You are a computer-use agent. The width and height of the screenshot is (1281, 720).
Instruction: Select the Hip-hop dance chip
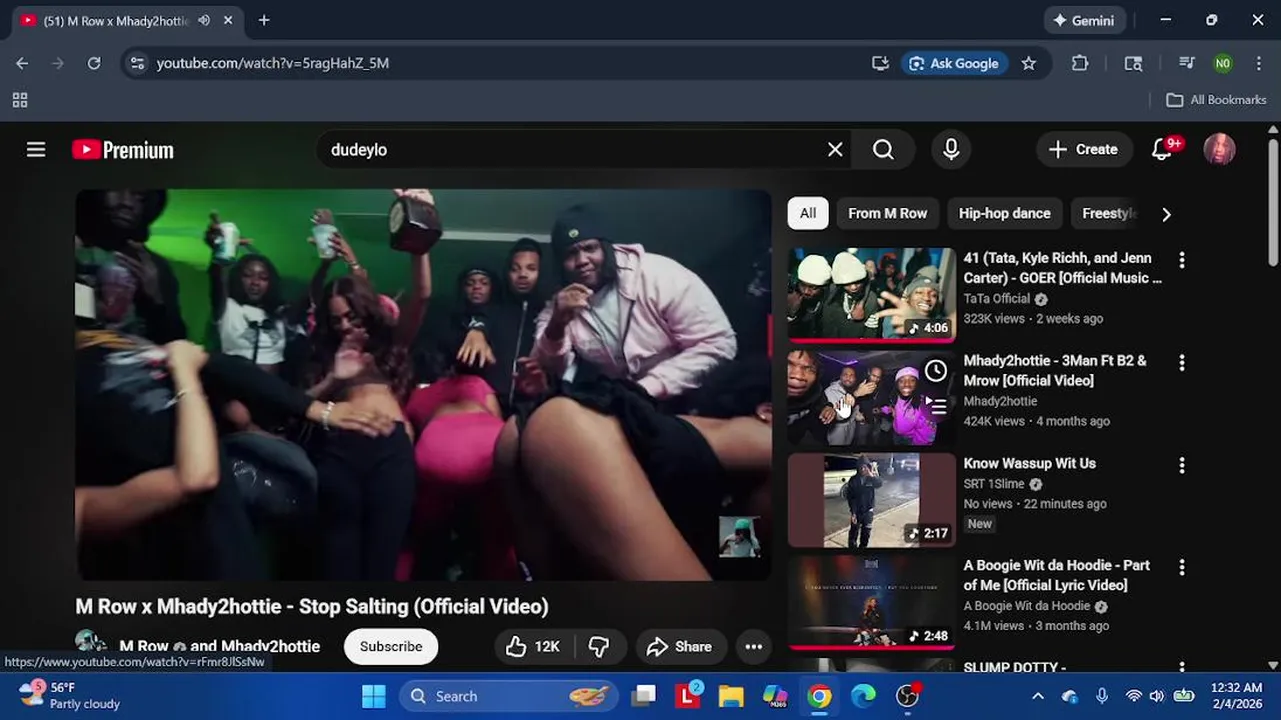1004,213
